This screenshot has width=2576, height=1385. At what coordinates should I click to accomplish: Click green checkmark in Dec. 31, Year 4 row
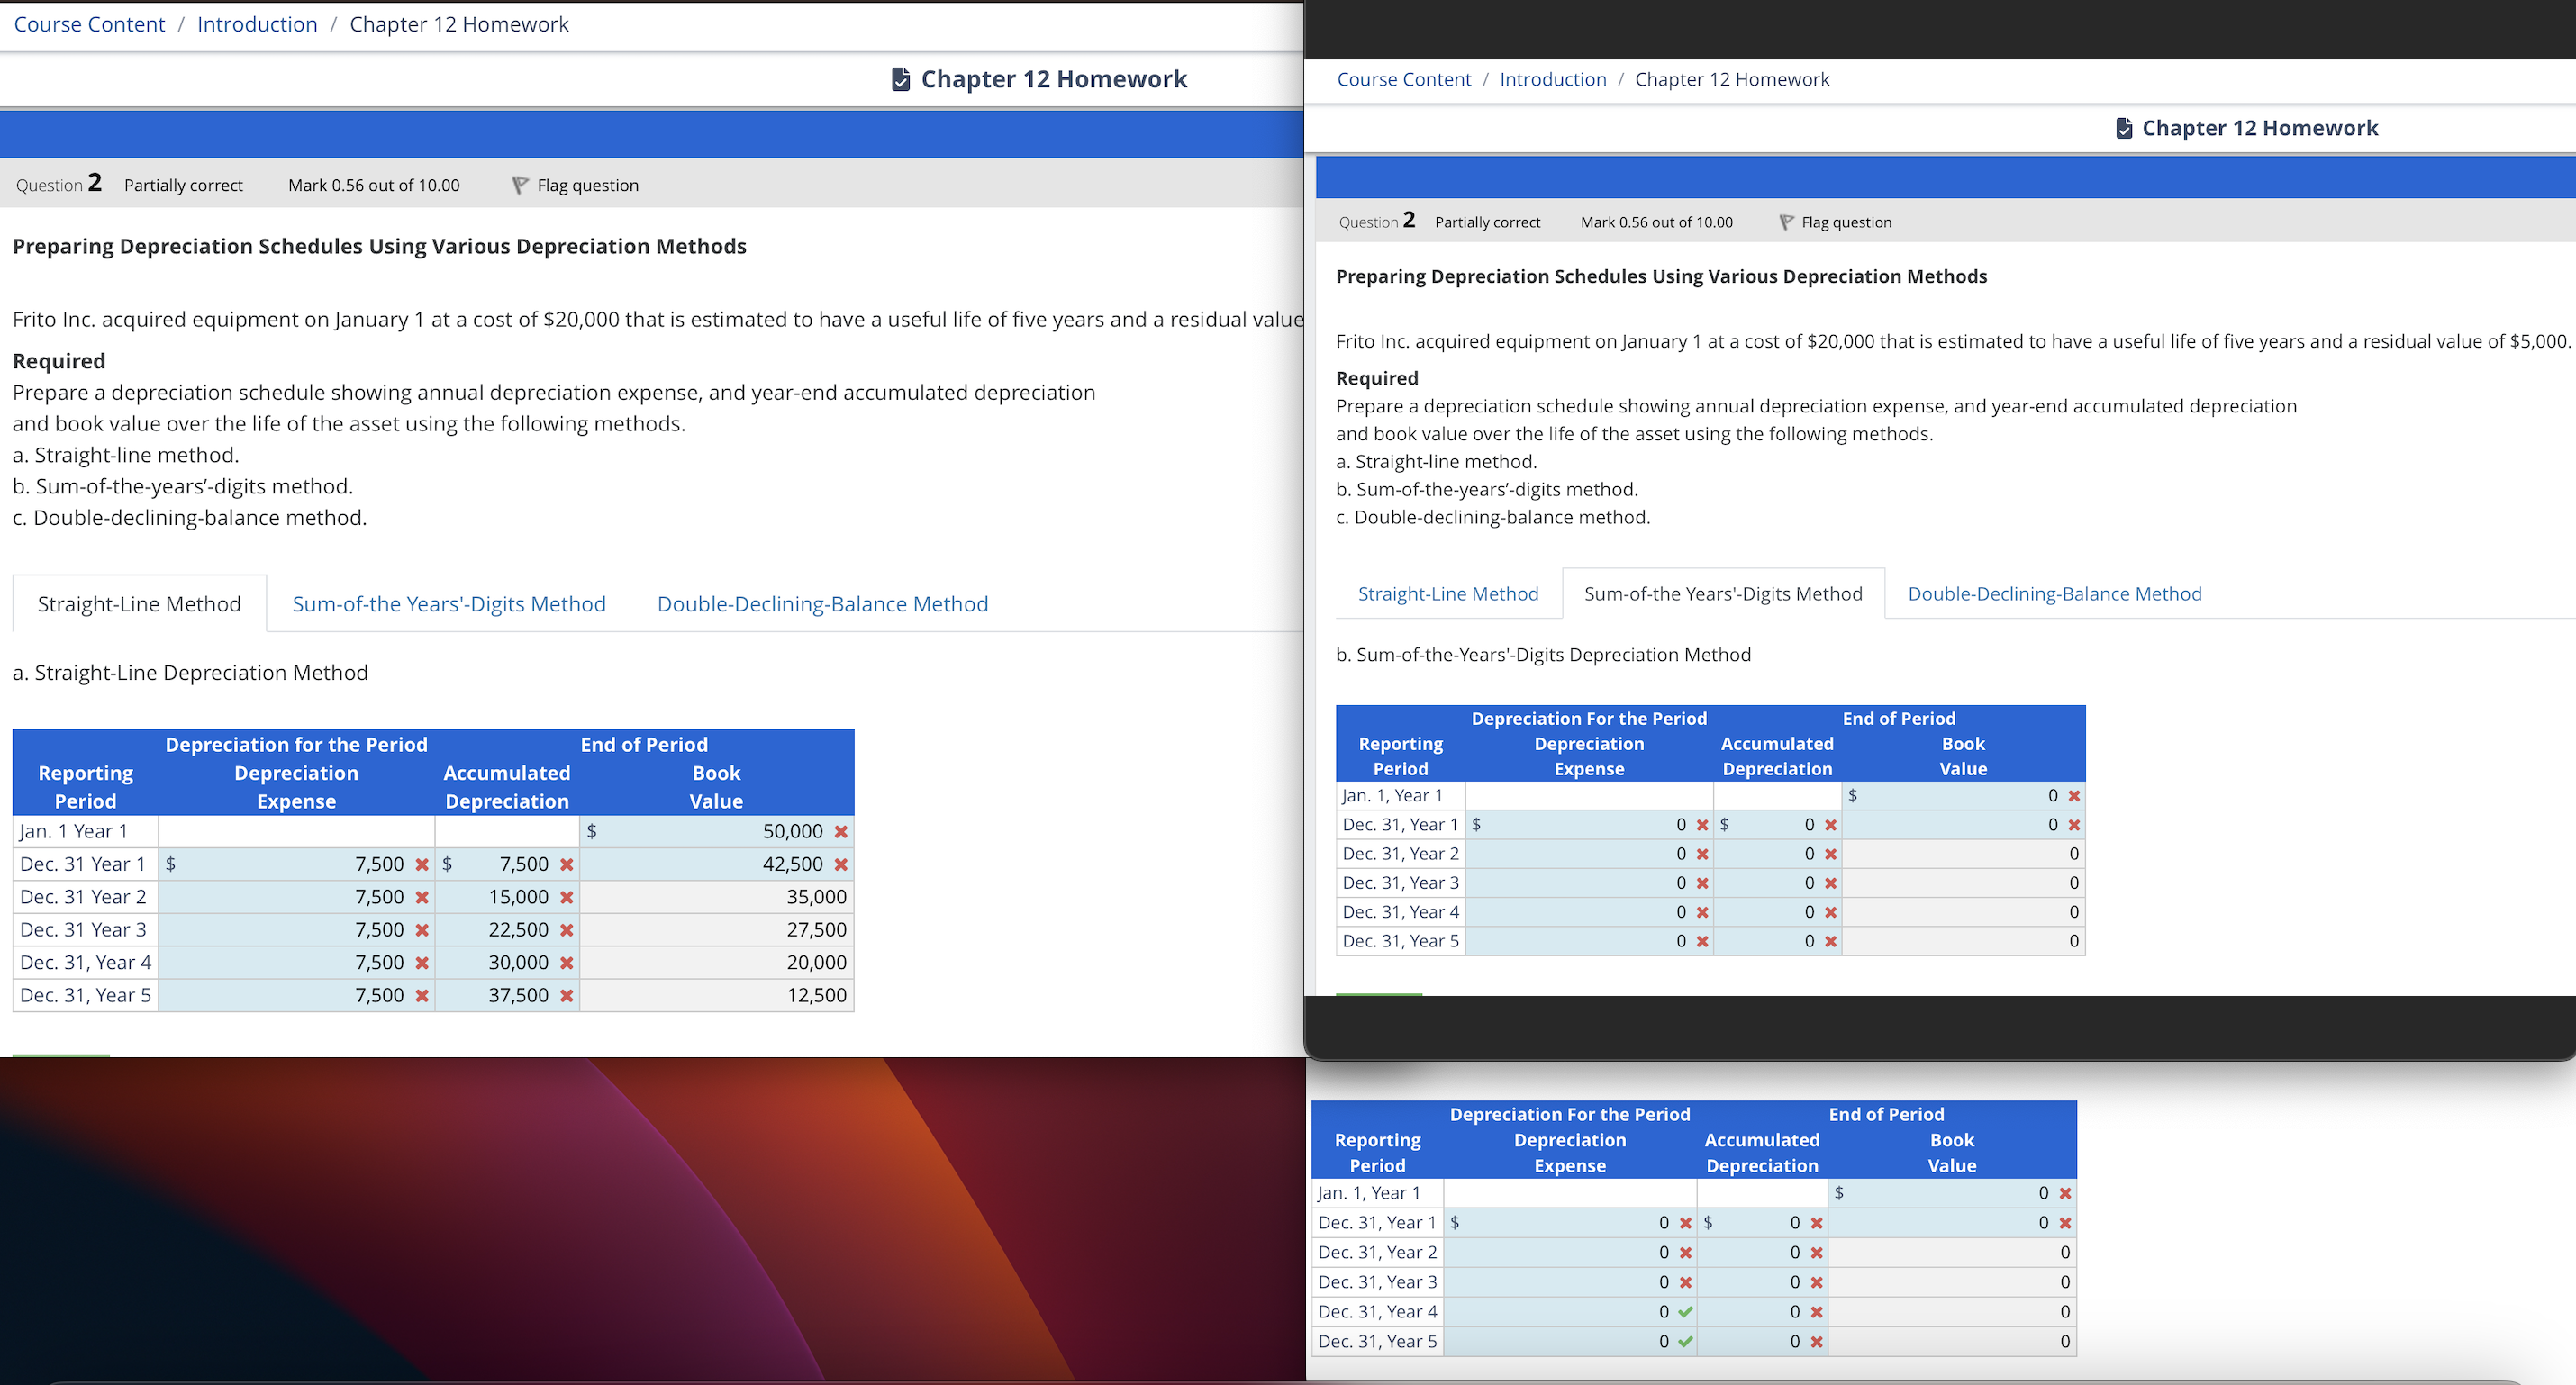tap(1686, 1312)
